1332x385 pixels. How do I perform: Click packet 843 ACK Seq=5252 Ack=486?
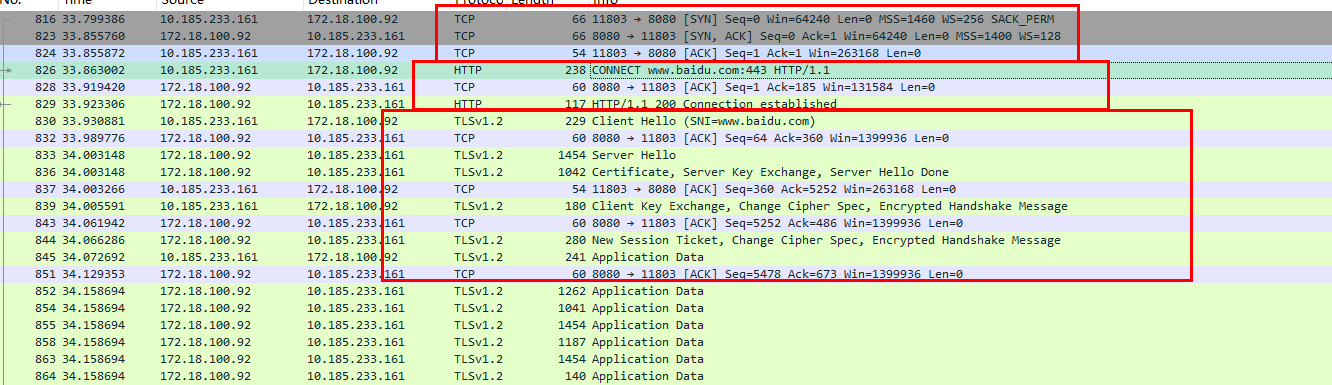tap(666, 223)
